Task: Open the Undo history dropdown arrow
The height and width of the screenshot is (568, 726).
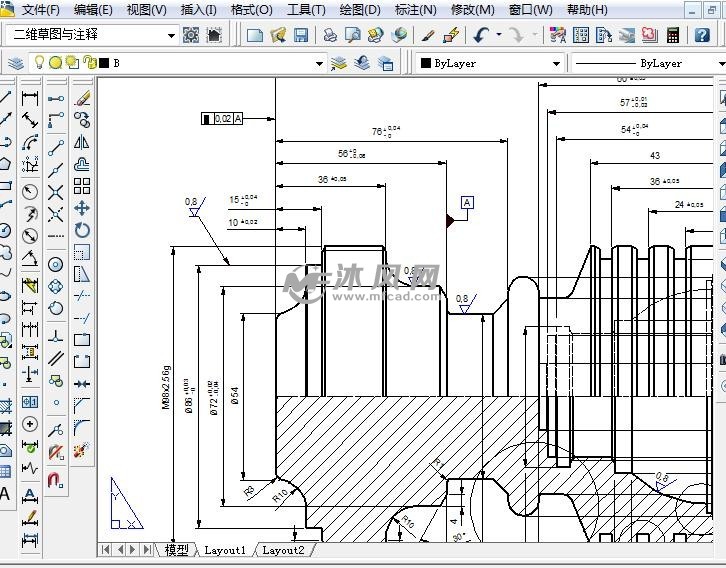Action: coord(499,35)
